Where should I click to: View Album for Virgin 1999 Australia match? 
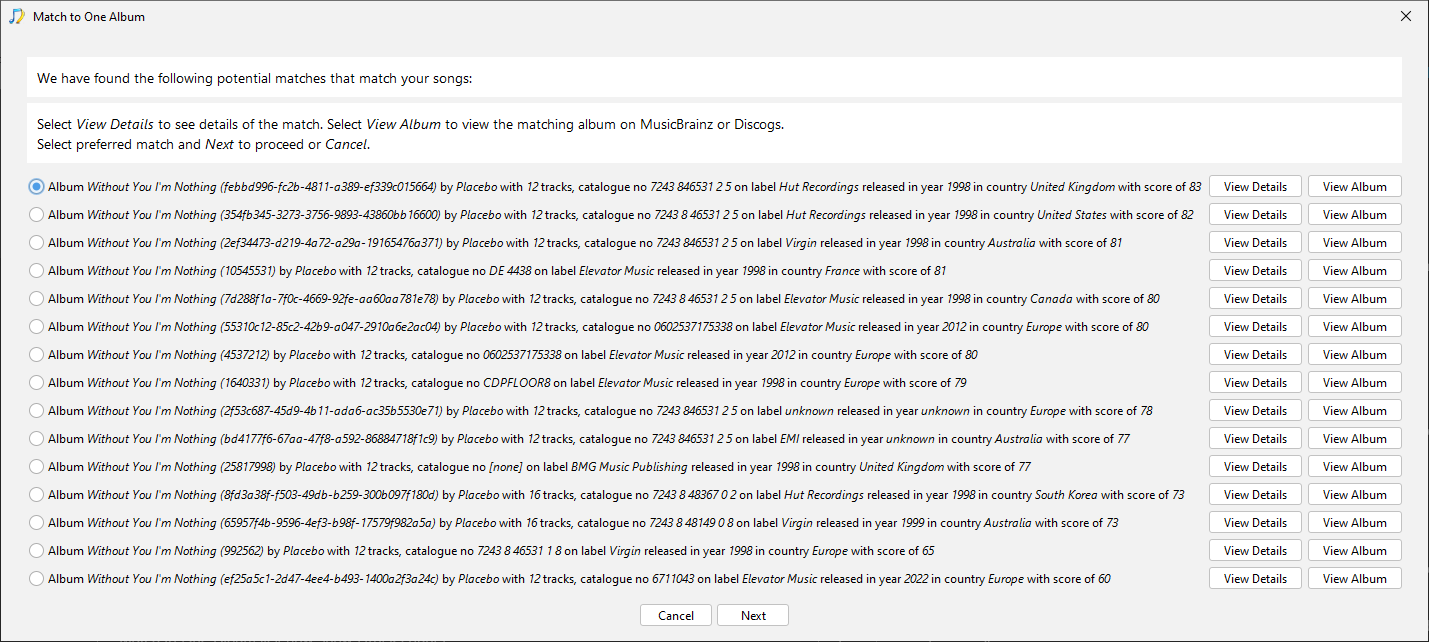point(1355,523)
